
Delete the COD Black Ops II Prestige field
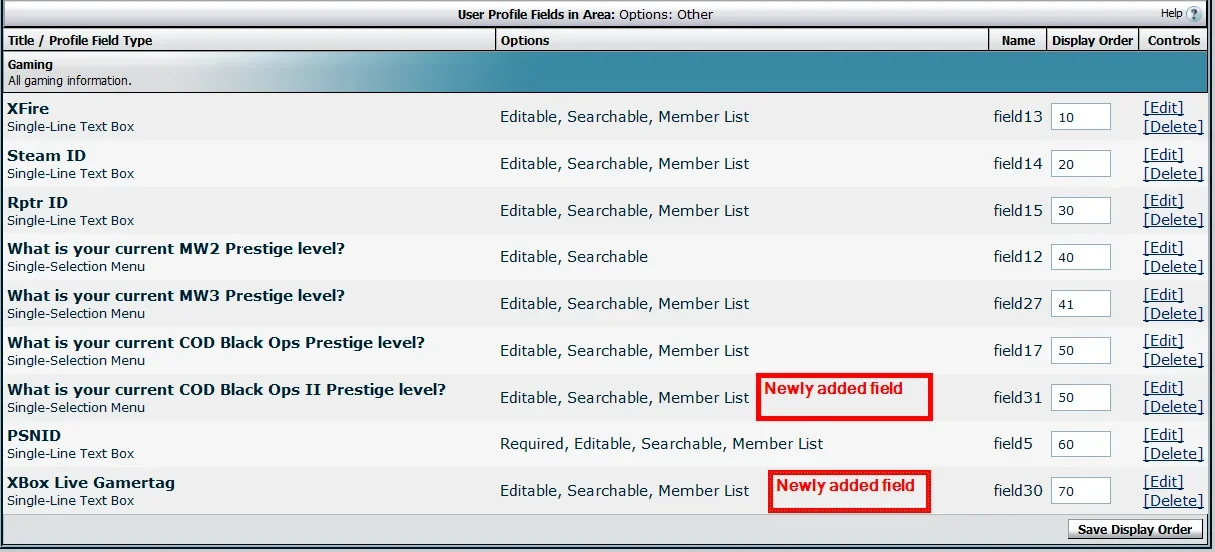tap(1173, 407)
